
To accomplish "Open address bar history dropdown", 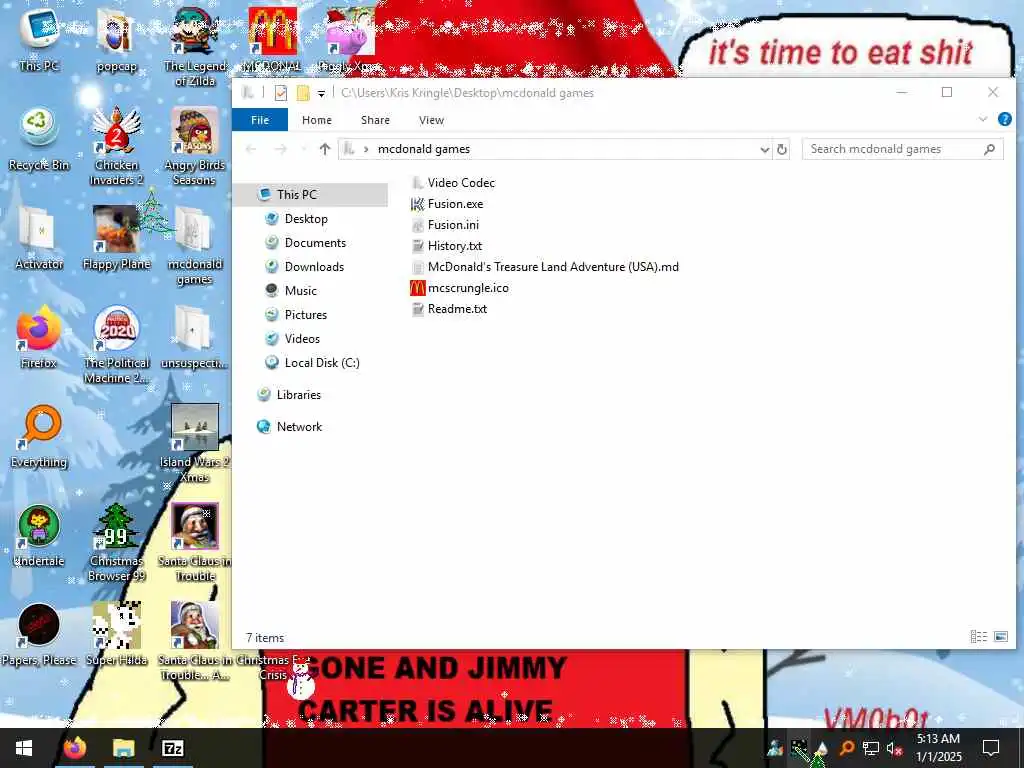I will [764, 150].
